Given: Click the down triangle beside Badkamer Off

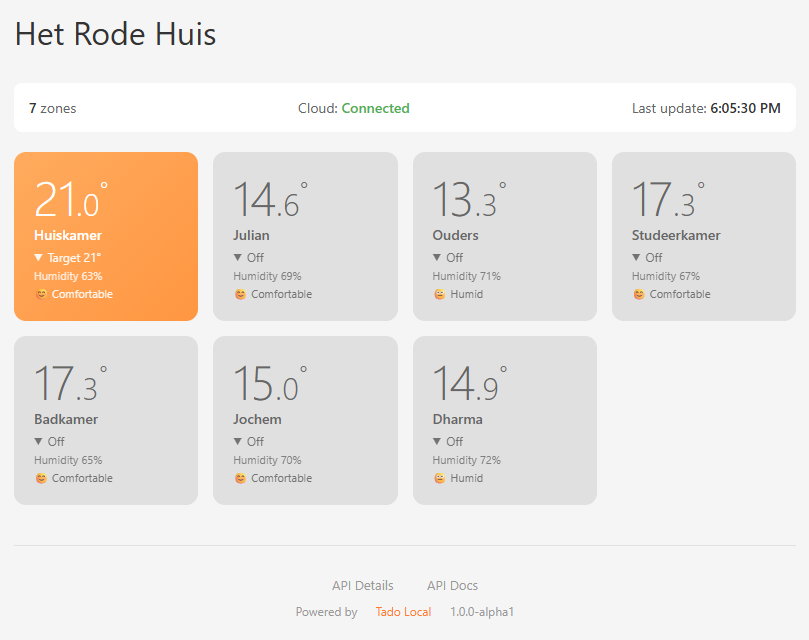Looking at the screenshot, I should [x=38, y=441].
